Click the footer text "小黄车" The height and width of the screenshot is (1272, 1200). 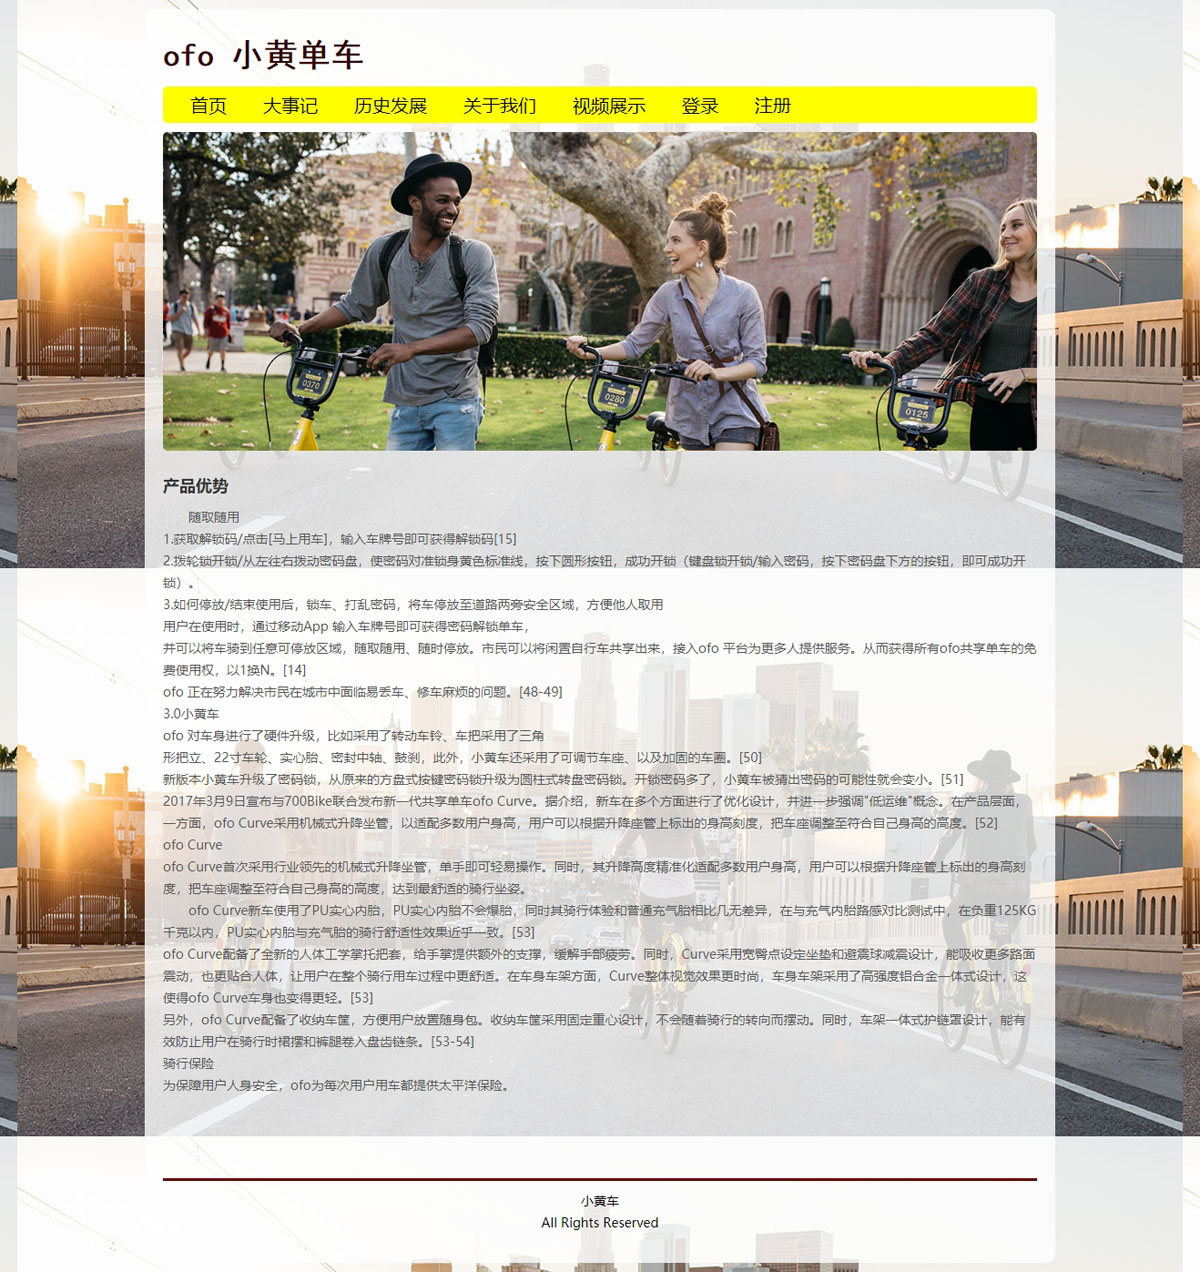(600, 1202)
